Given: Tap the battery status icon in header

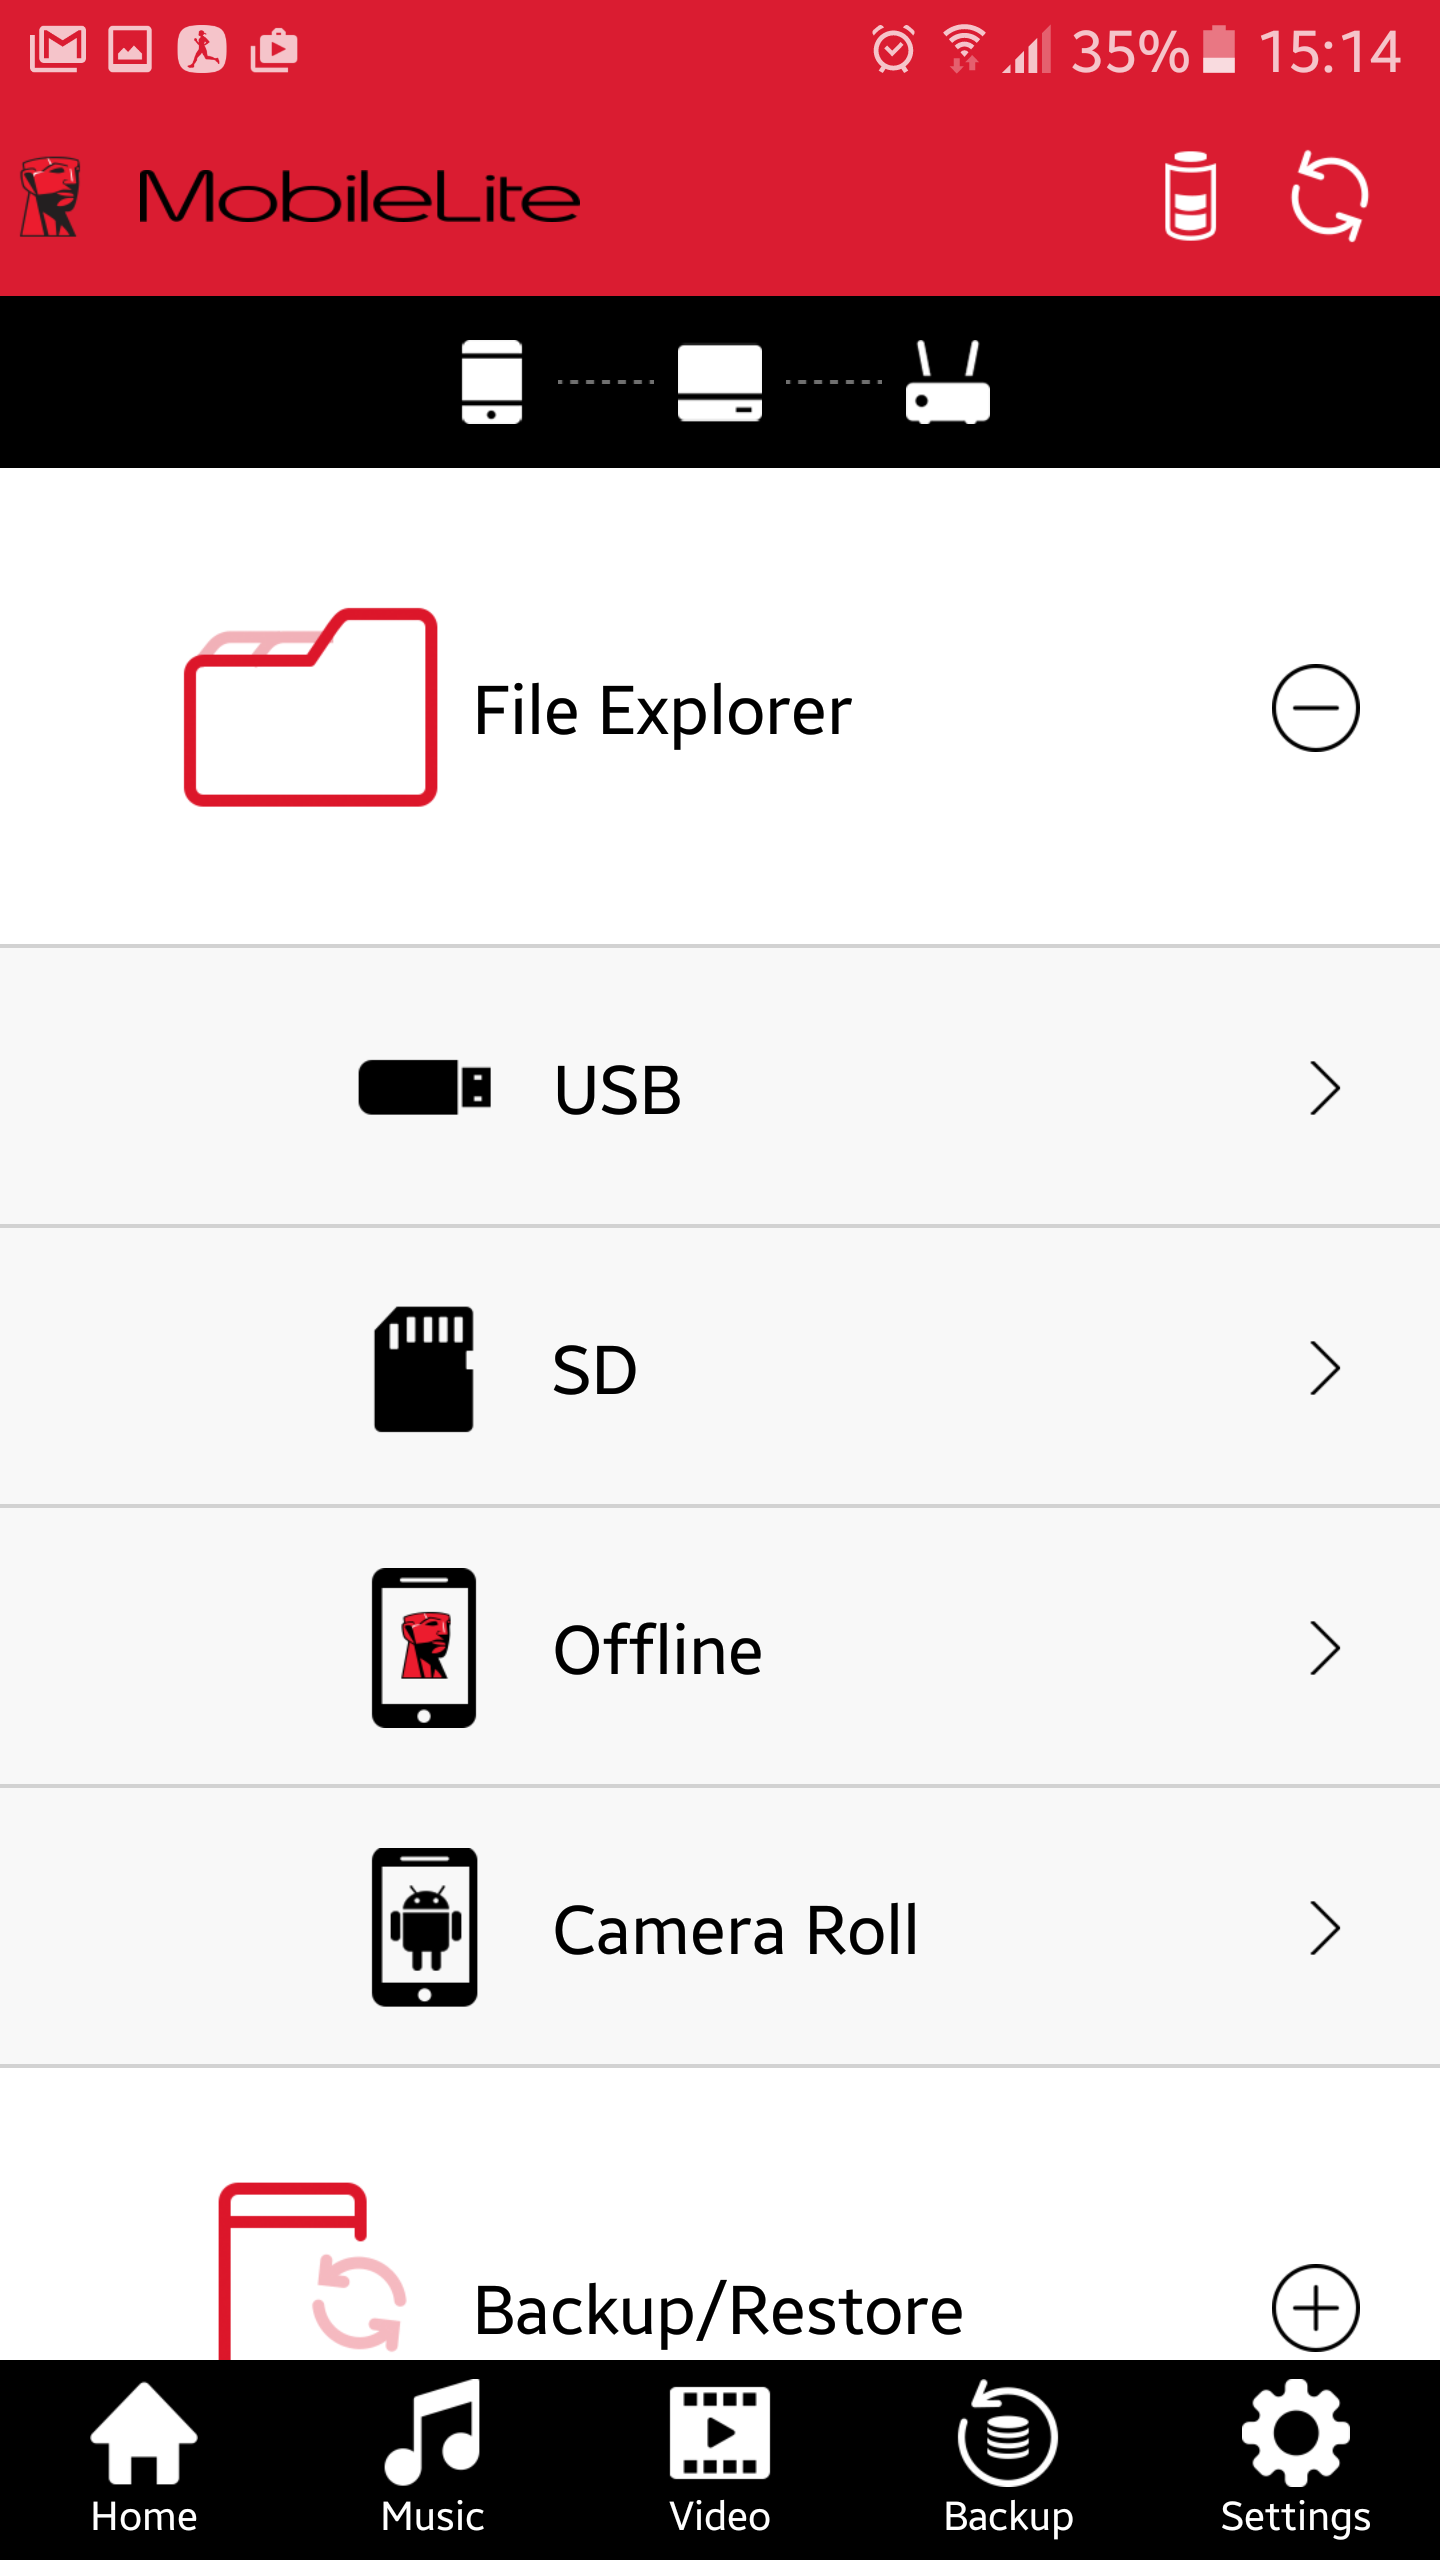Looking at the screenshot, I should pos(1190,196).
